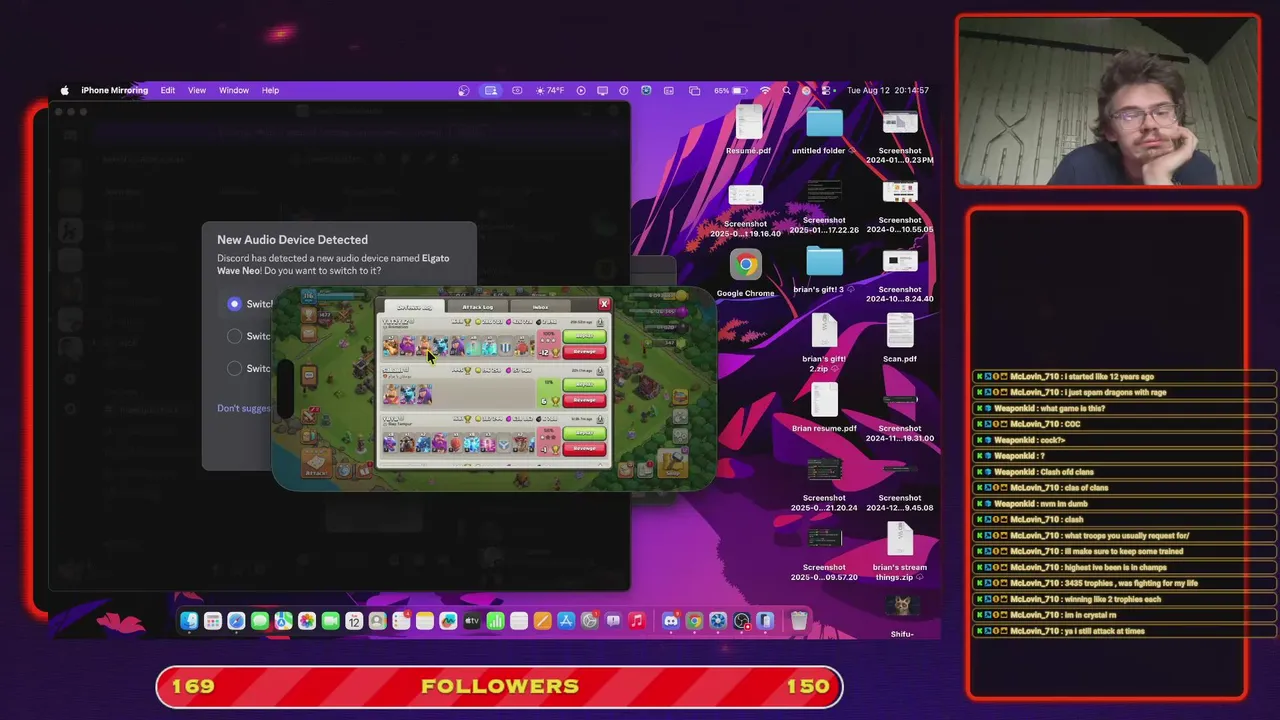
Task: Watch Replay of the 6 trophy defense
Action: [x=584, y=385]
